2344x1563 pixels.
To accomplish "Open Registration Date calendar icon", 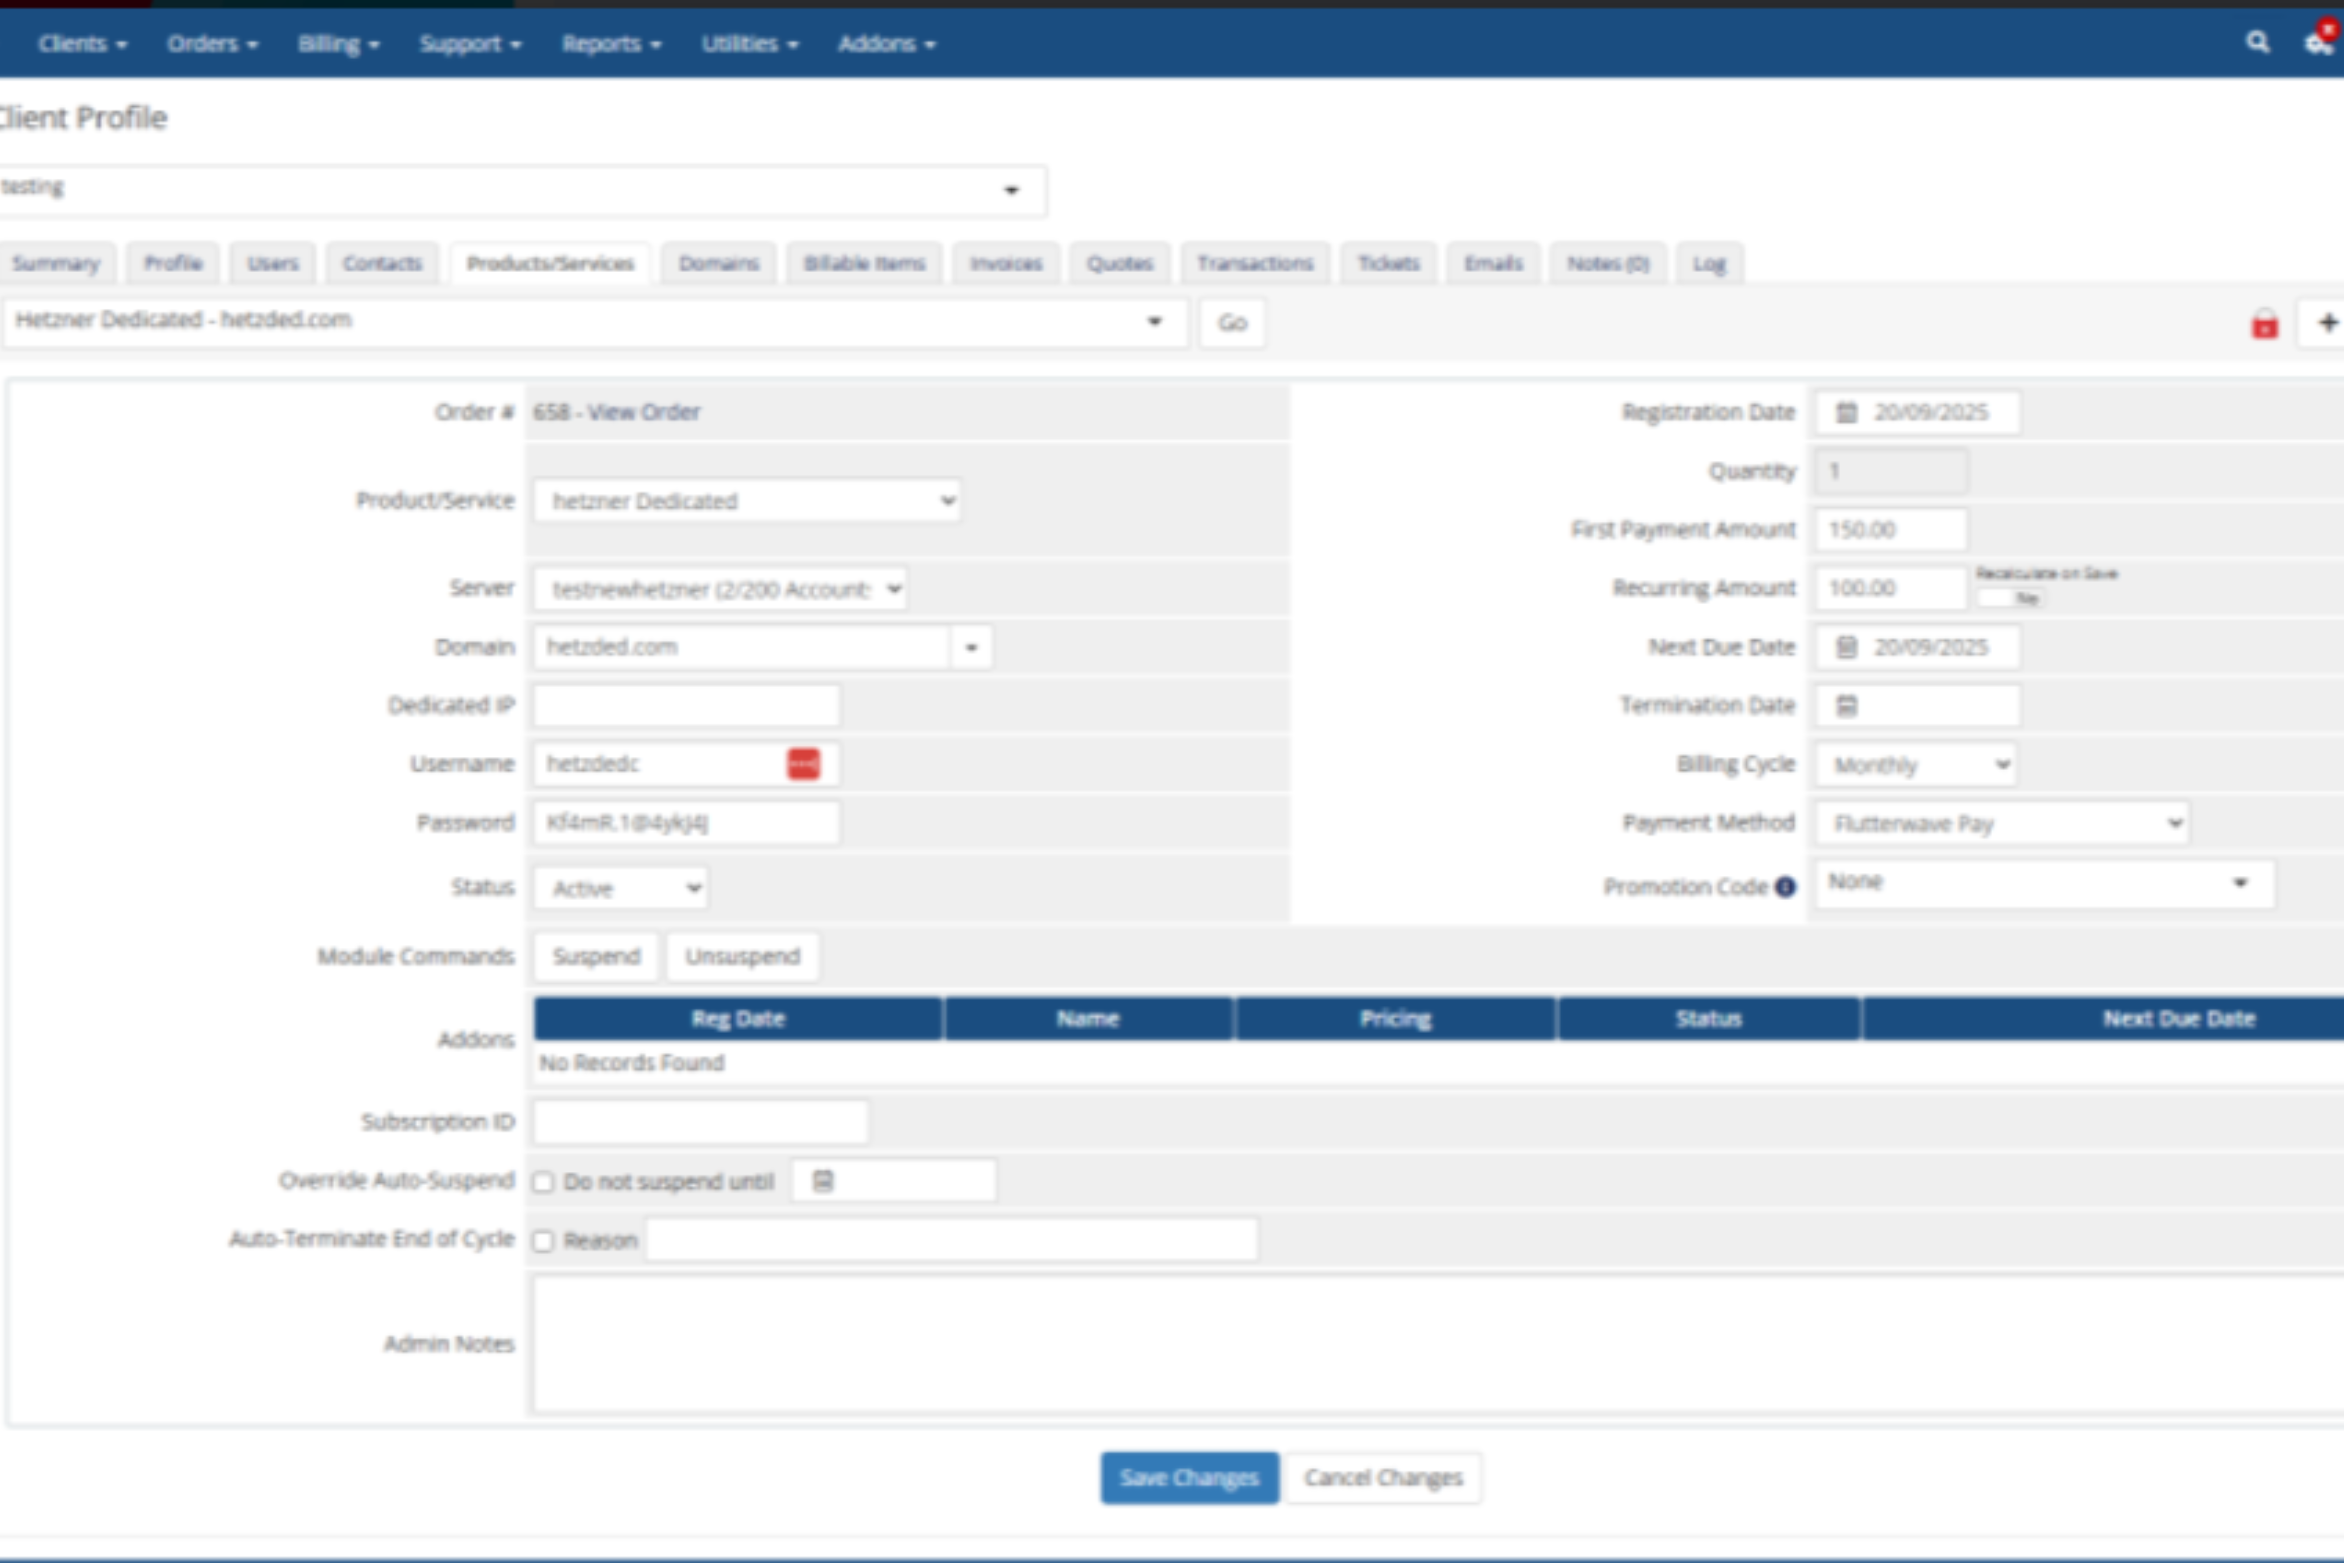I will coord(1846,413).
